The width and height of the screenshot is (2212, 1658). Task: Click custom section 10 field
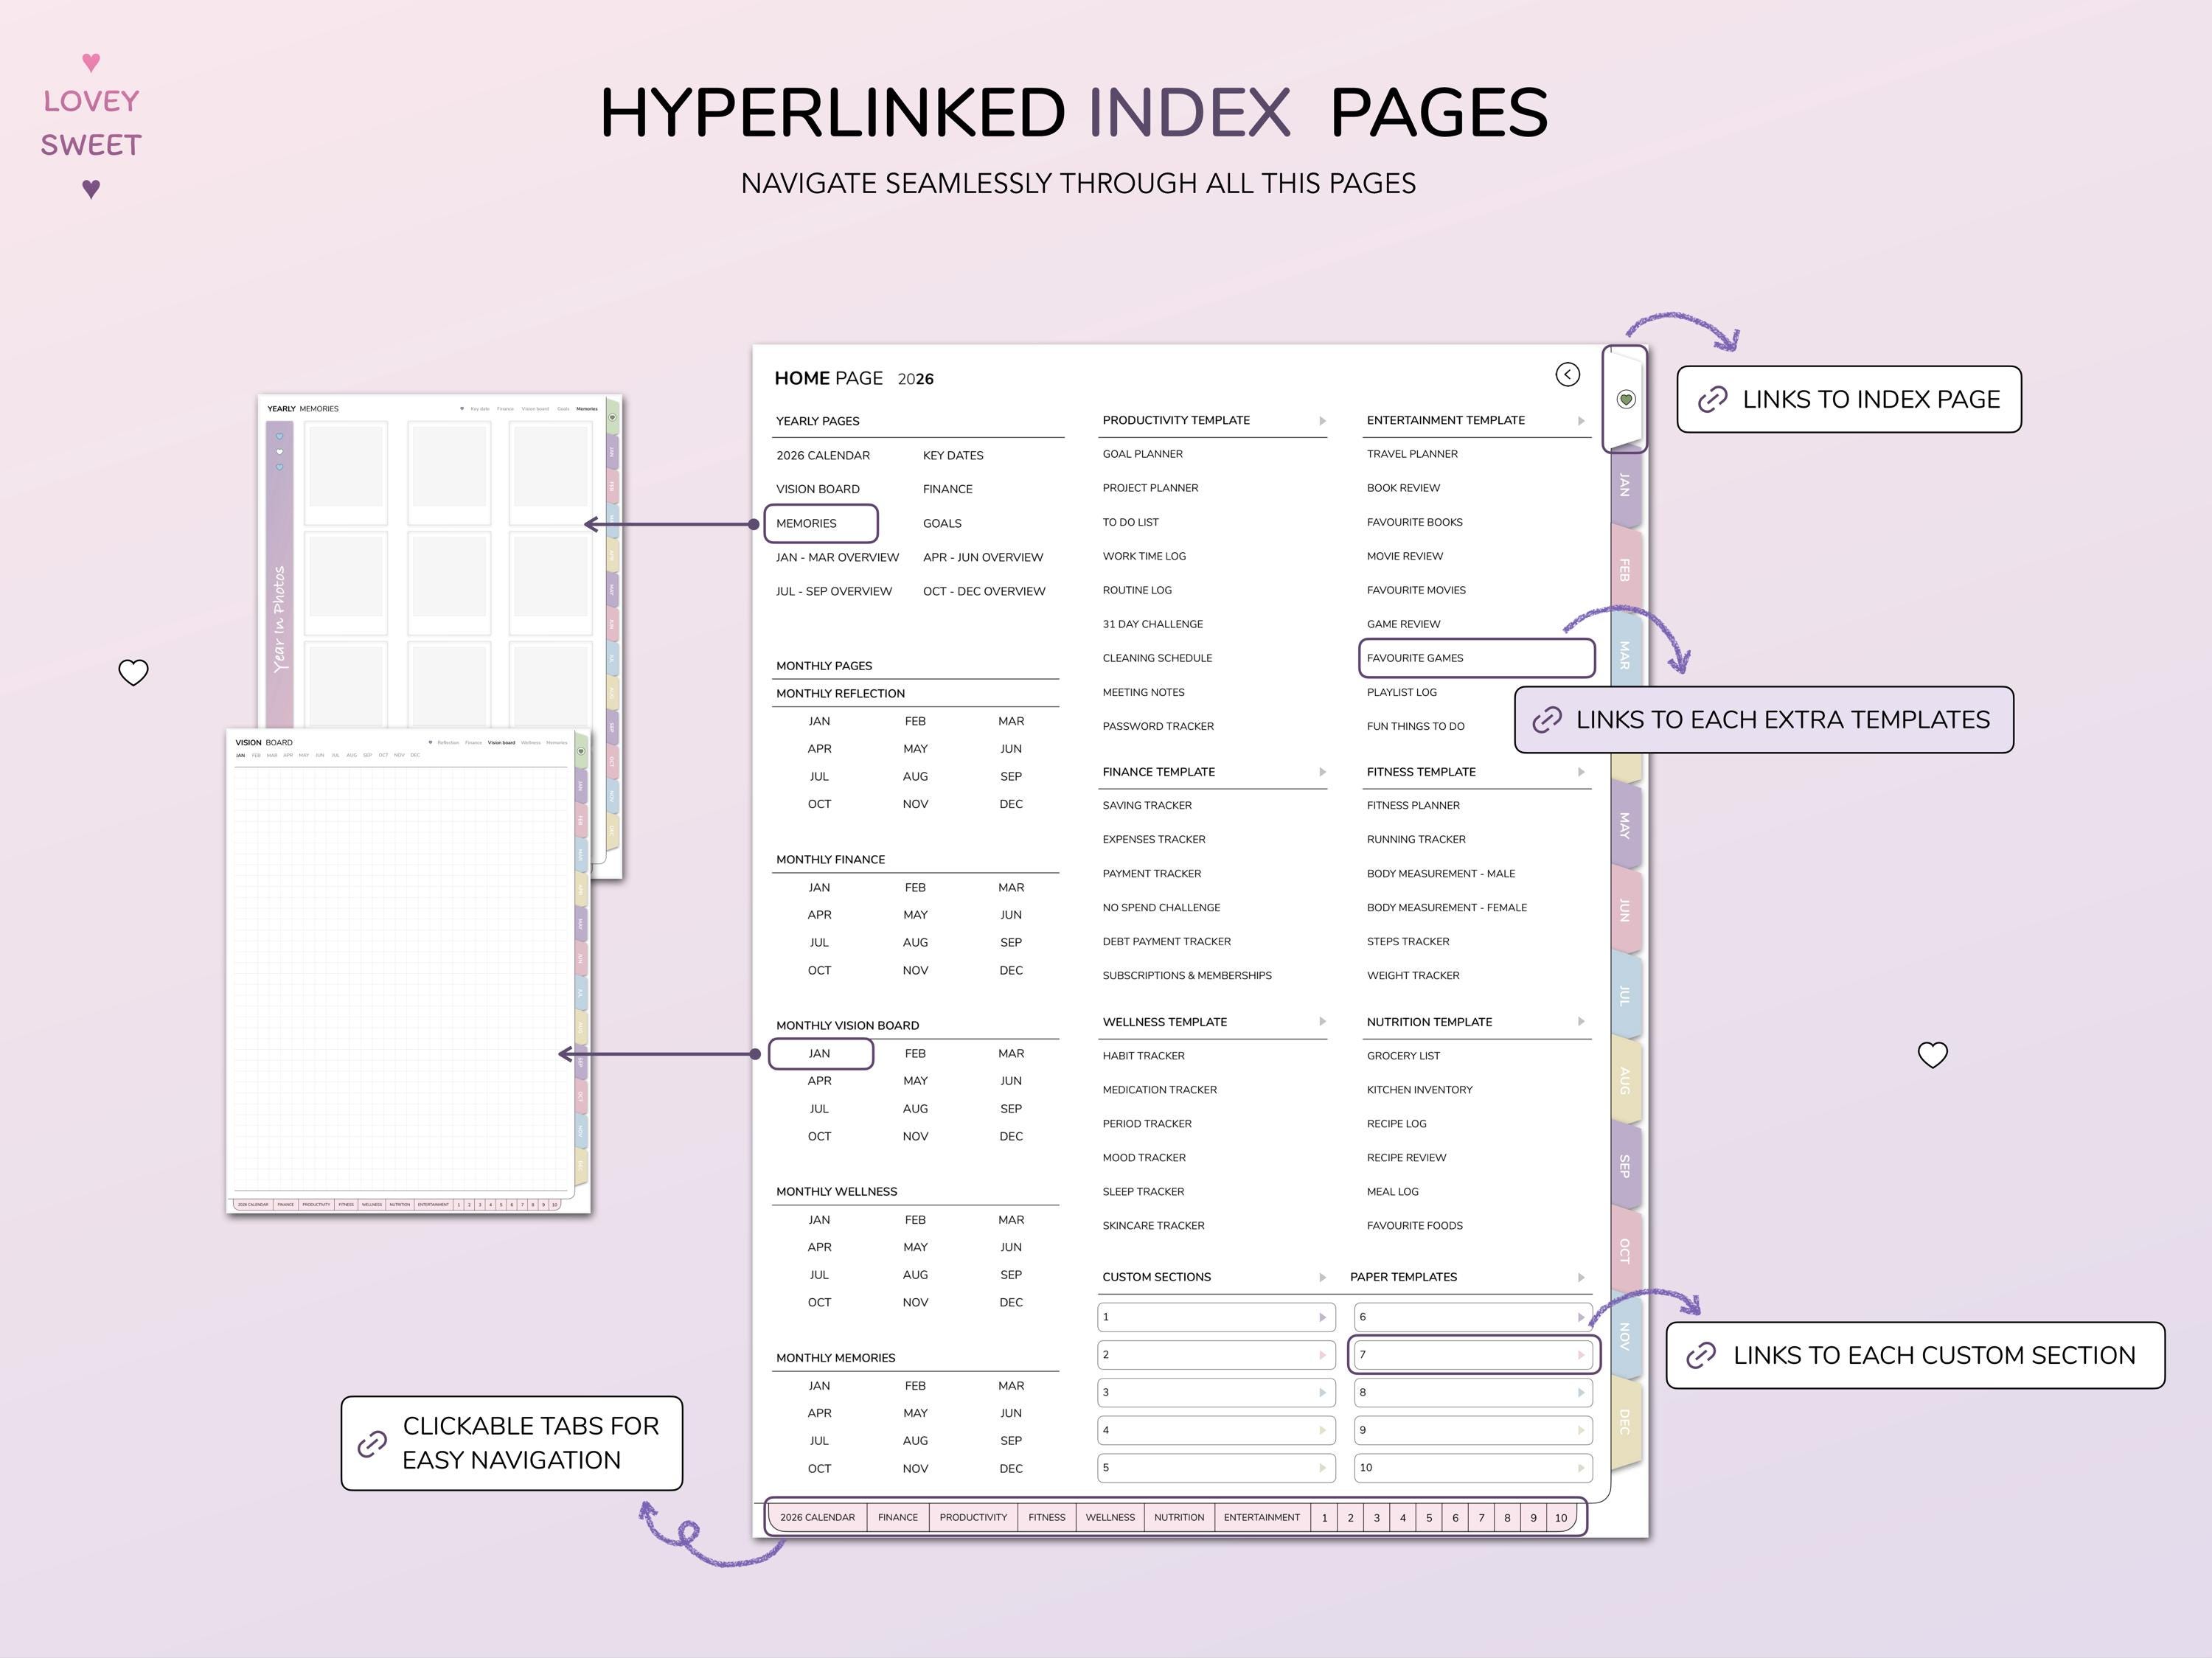pyautogui.click(x=1473, y=1467)
